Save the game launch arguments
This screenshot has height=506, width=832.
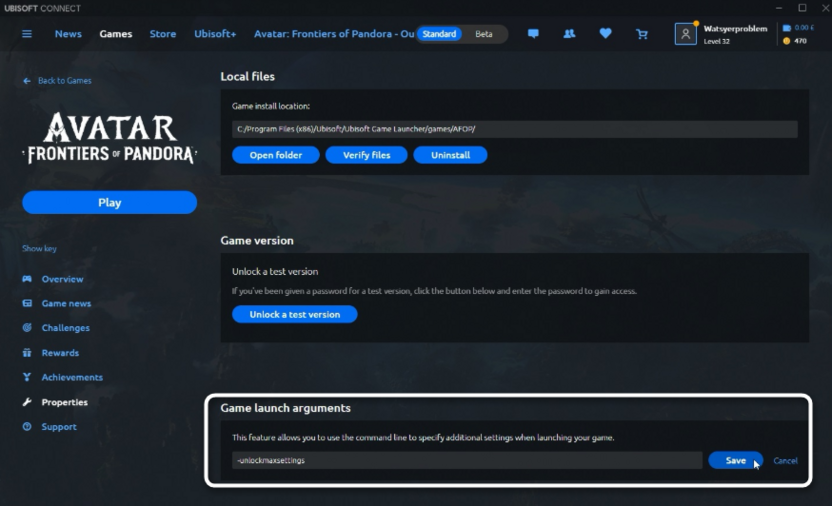click(x=735, y=460)
